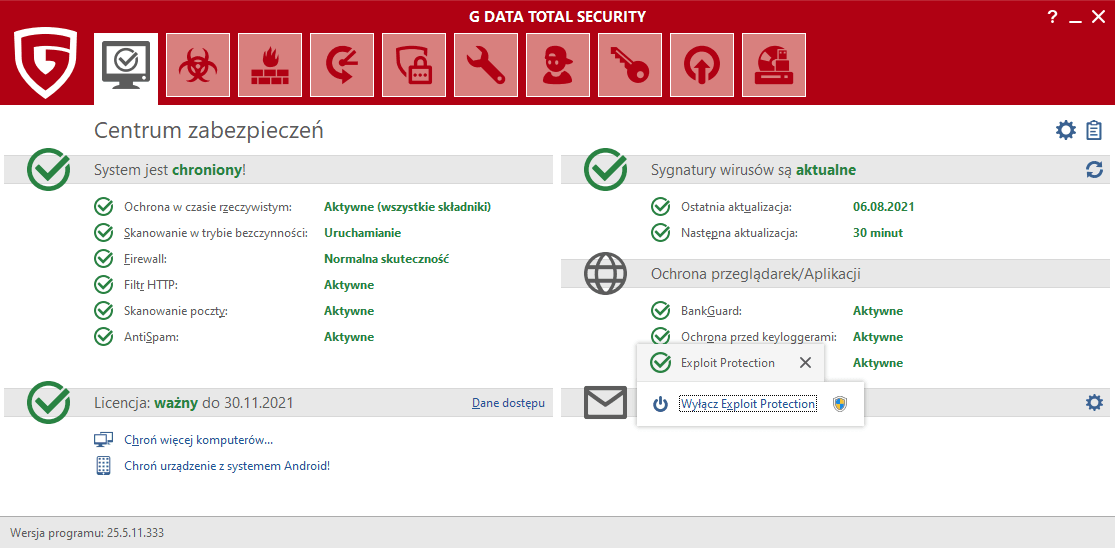Image resolution: width=1115 pixels, height=548 pixels.
Task: Close the Exploit Protection popup
Action: pyautogui.click(x=805, y=363)
